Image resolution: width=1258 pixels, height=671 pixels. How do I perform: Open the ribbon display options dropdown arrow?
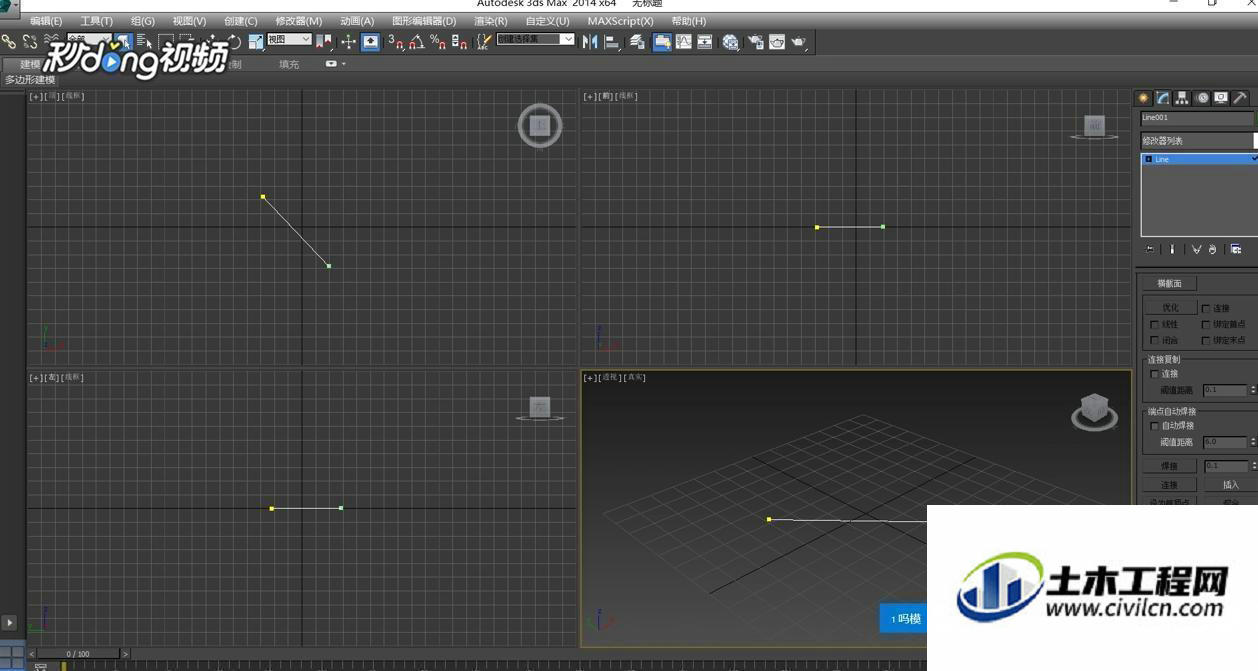(344, 64)
